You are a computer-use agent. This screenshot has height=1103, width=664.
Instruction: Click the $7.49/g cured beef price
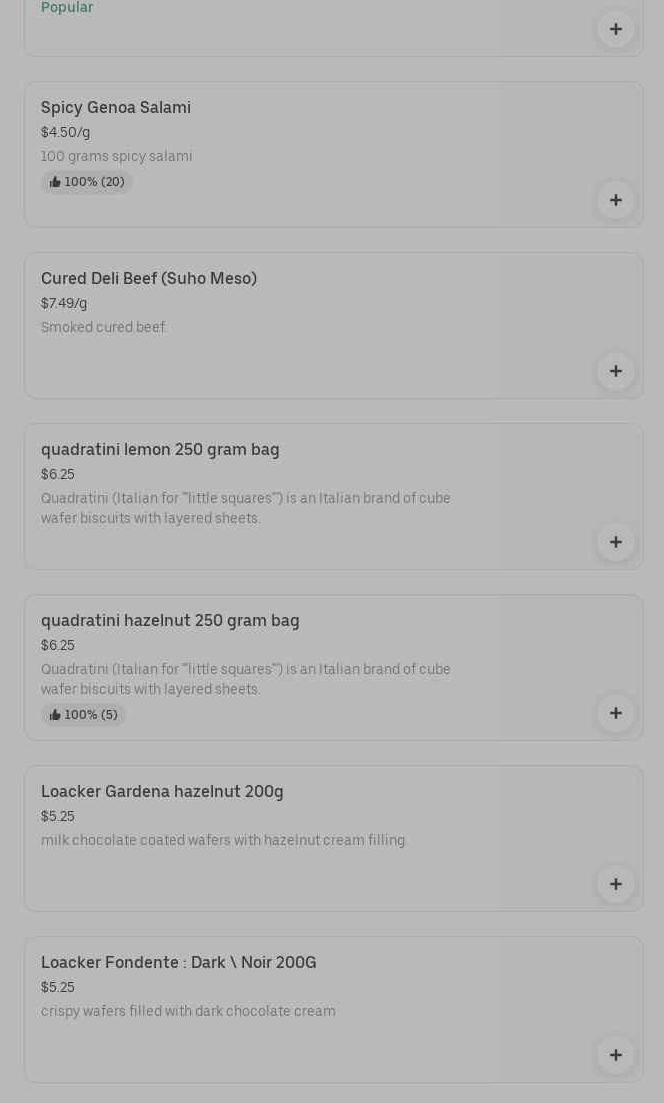coord(64,303)
